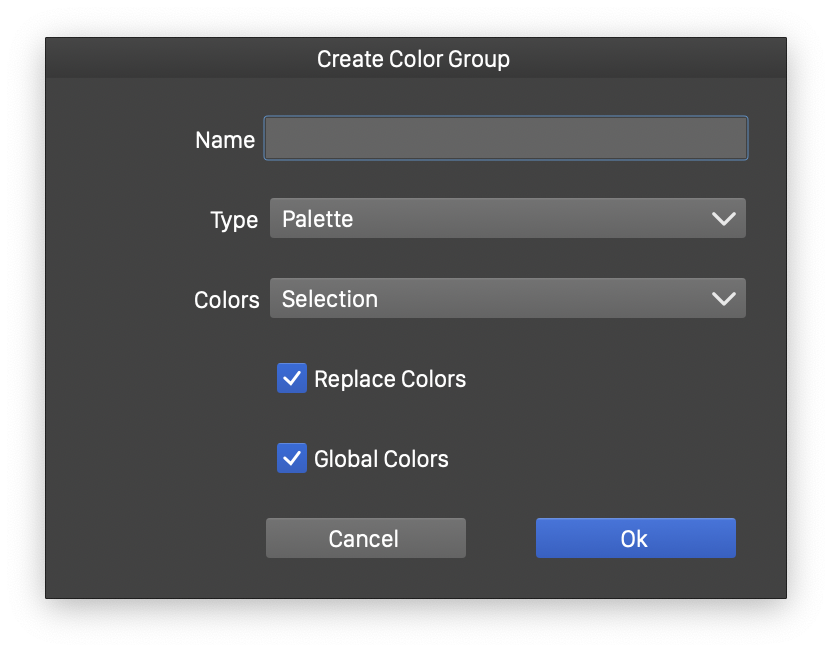Click the white checkmark beside Replace Colors

[292, 379]
